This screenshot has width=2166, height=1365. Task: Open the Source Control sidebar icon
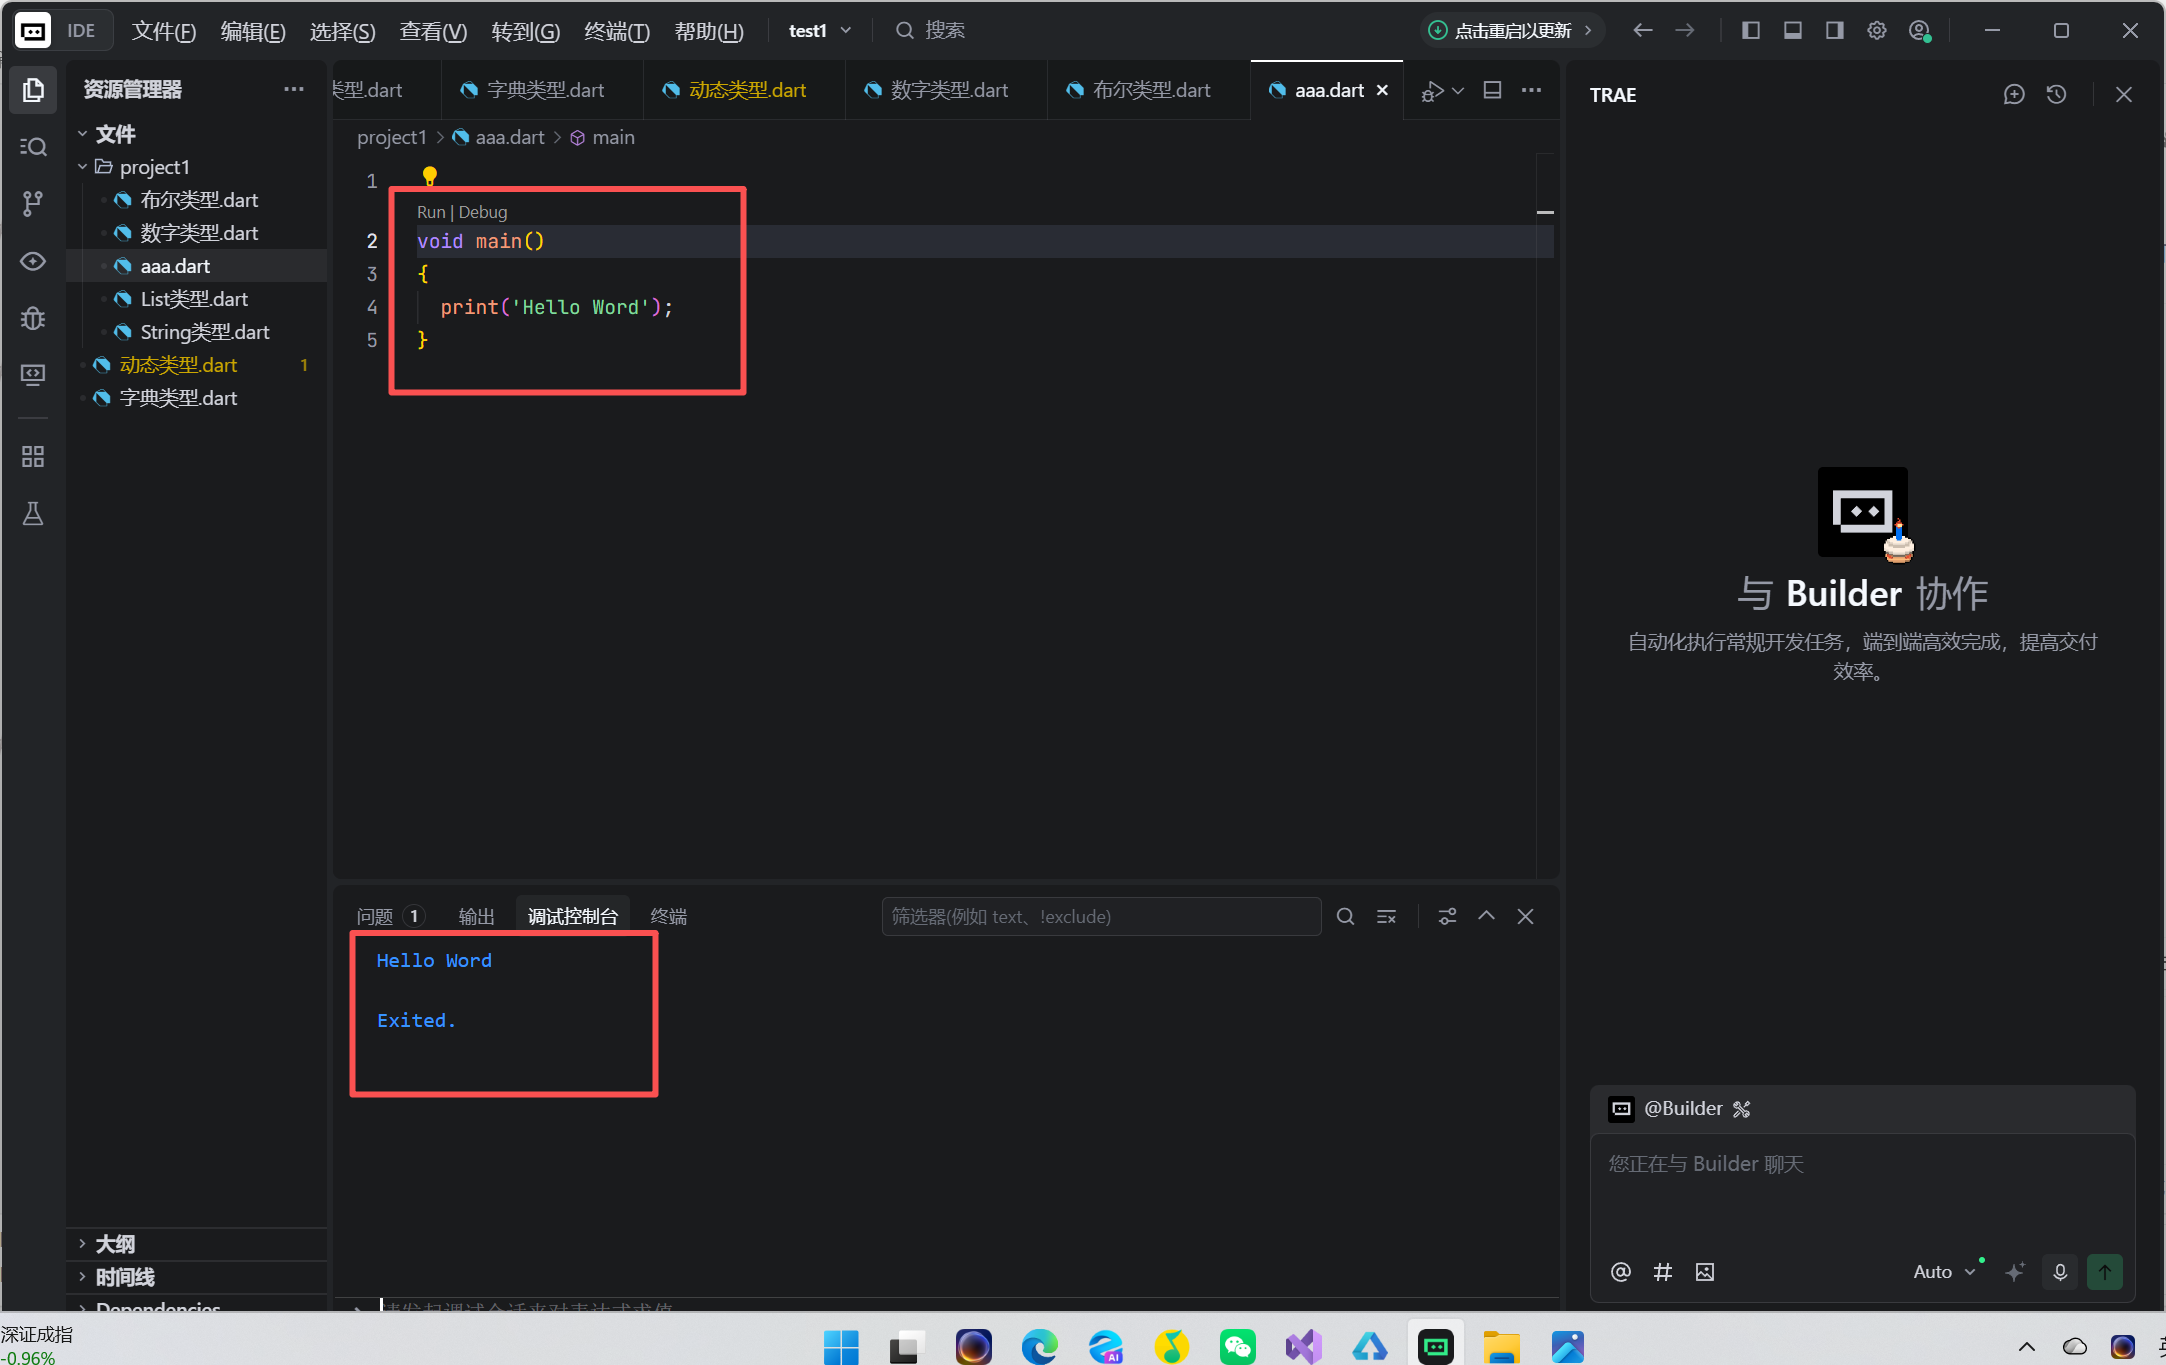[x=33, y=204]
